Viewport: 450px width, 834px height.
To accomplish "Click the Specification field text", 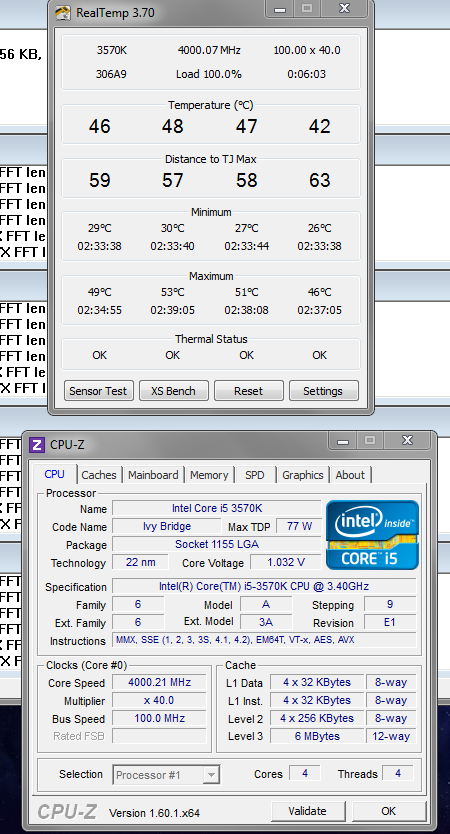I will point(264,586).
